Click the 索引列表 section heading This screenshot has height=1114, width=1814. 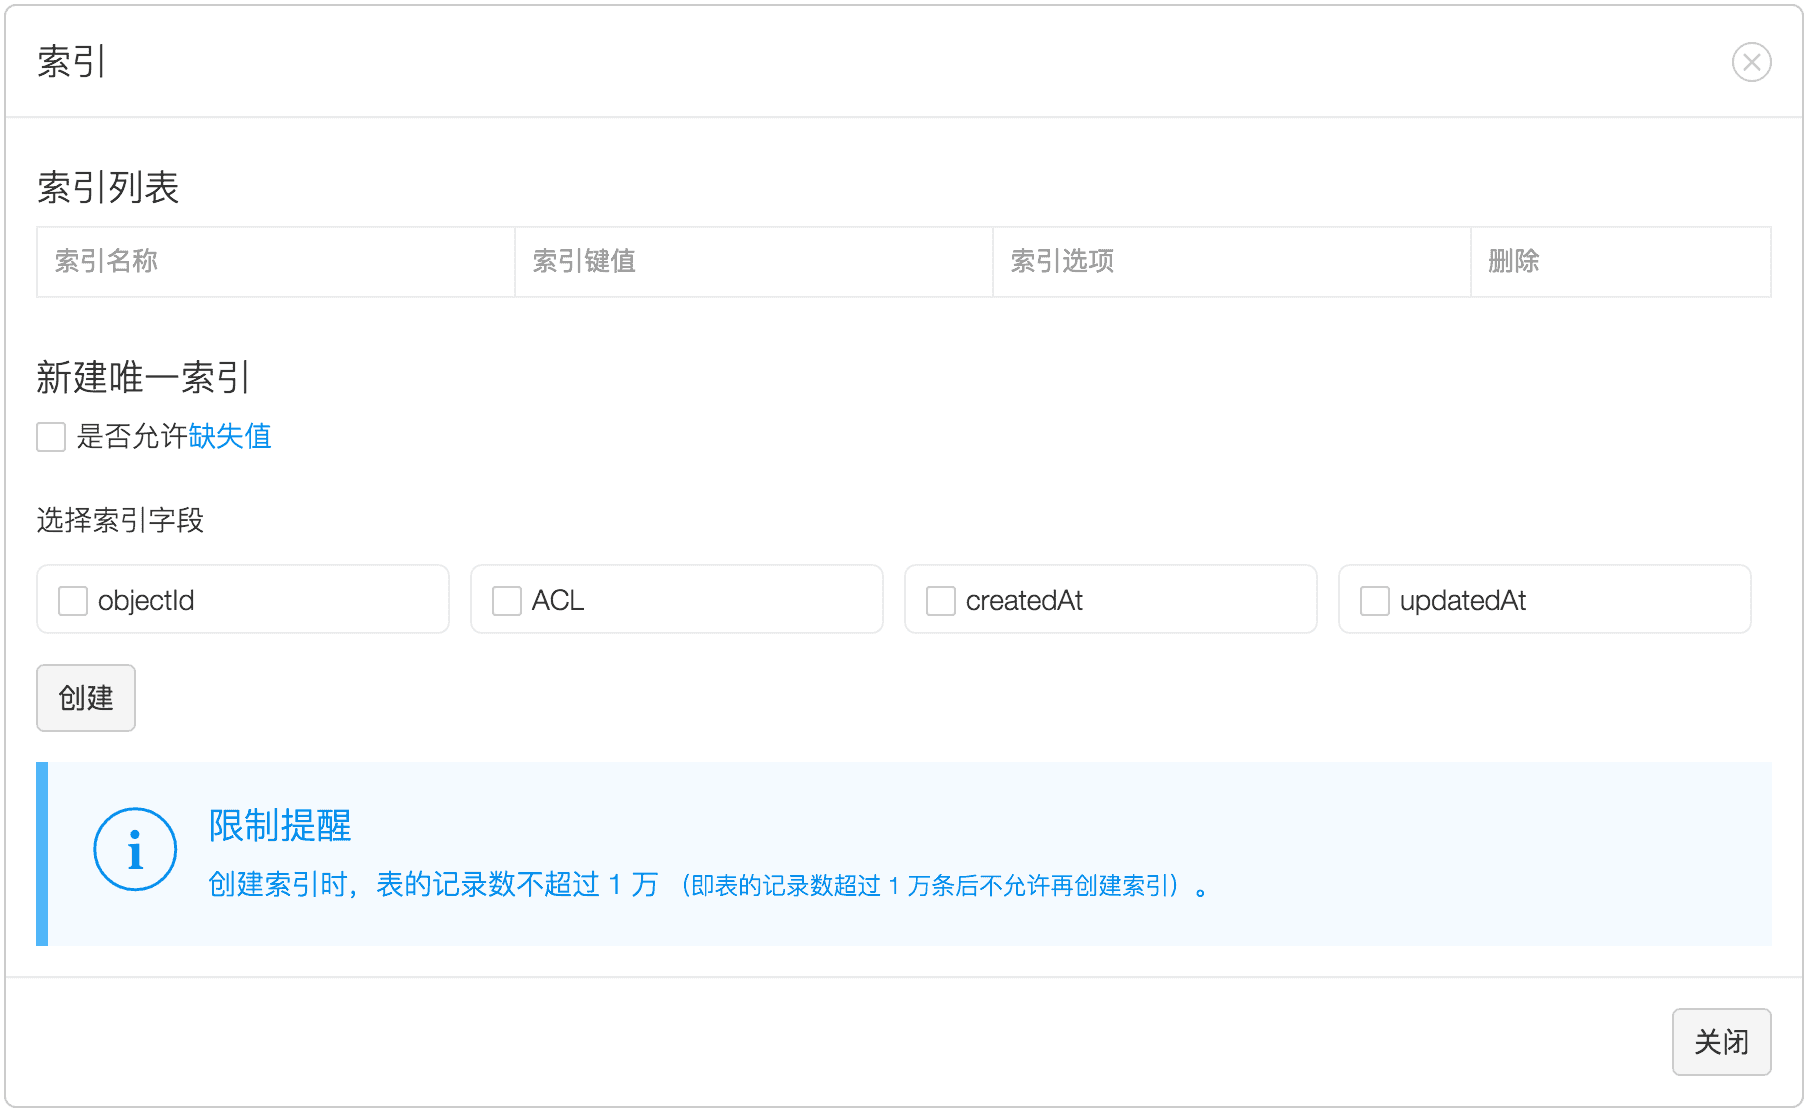click(108, 188)
